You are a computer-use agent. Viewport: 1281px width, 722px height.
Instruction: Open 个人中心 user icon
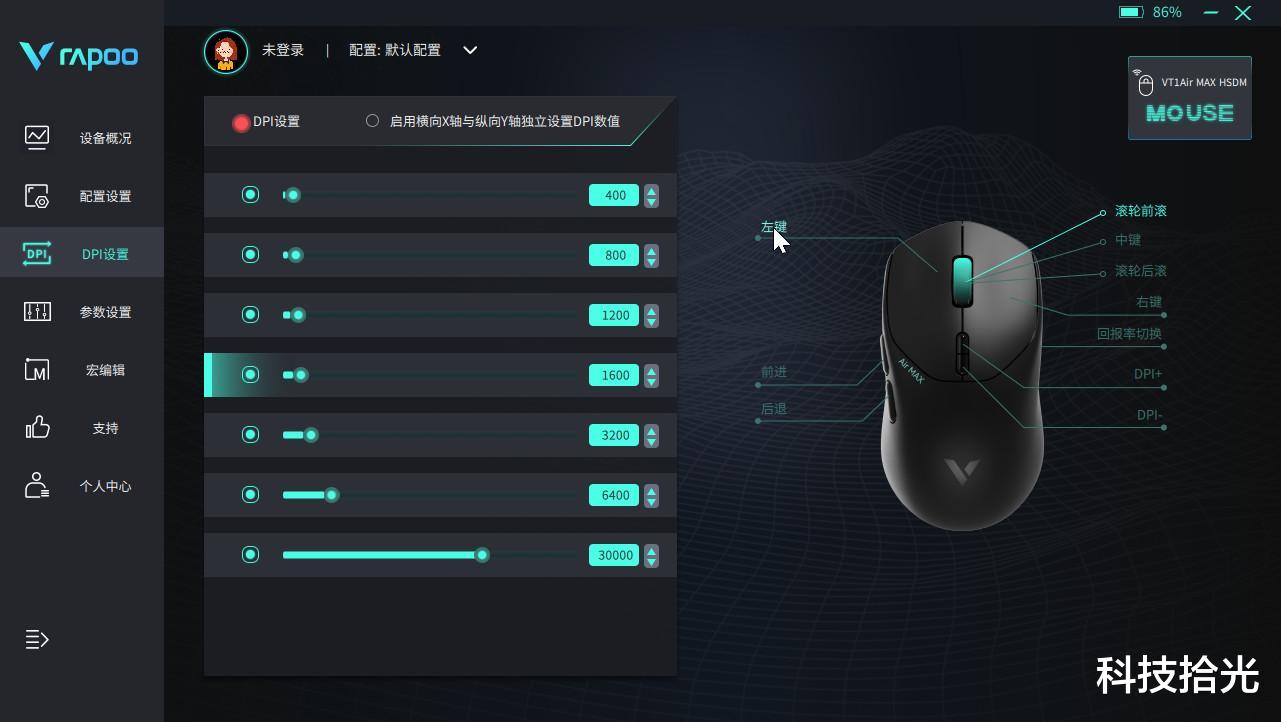tap(37, 485)
